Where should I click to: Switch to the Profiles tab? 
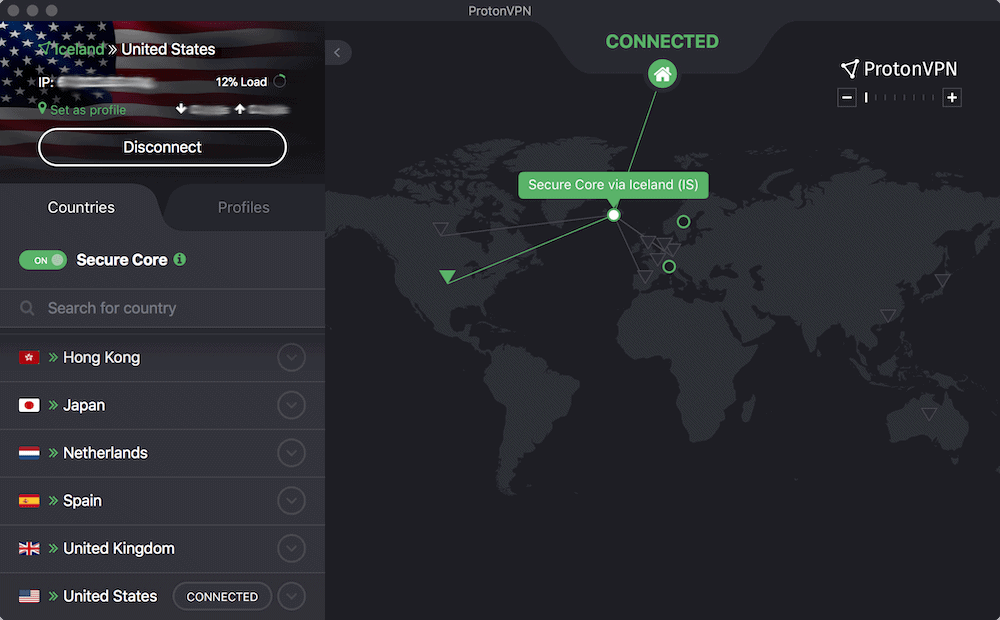pyautogui.click(x=243, y=207)
